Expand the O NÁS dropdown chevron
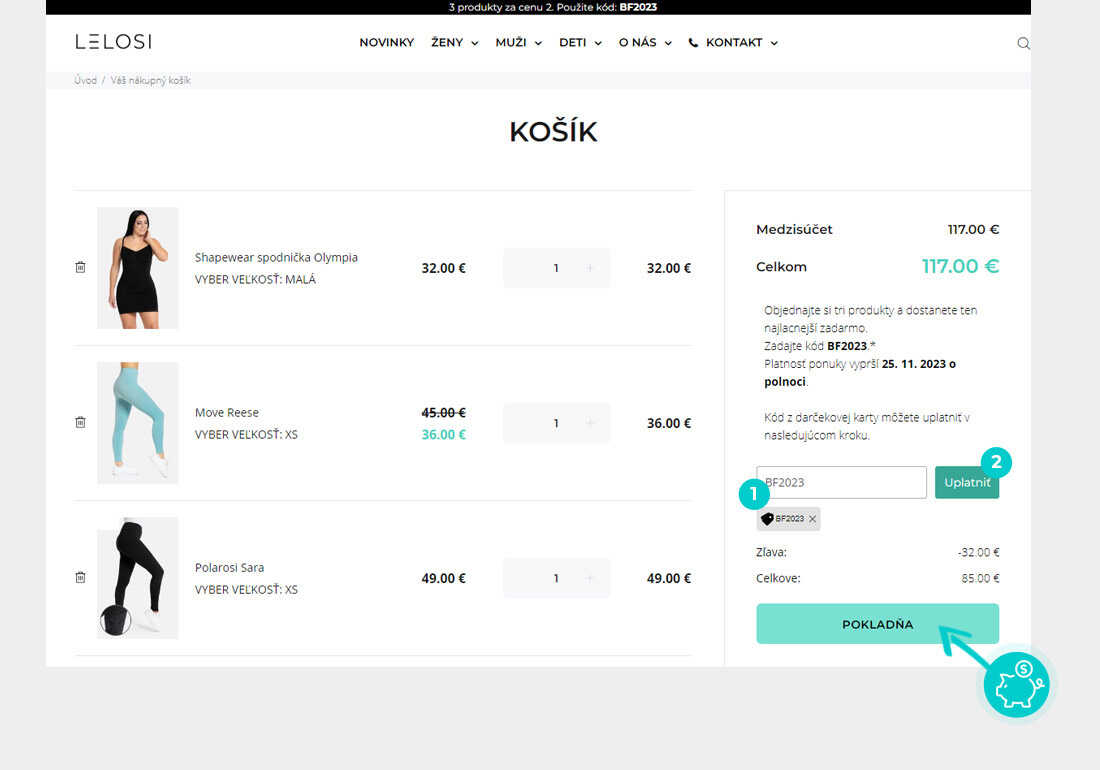Image resolution: width=1100 pixels, height=770 pixels. (669, 43)
